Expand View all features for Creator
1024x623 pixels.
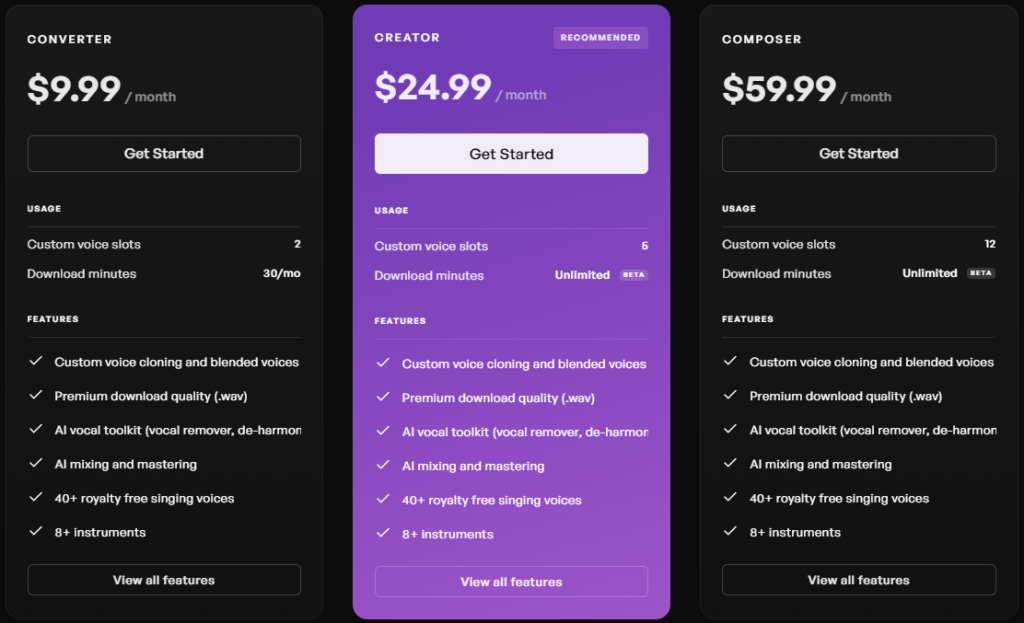pyautogui.click(x=511, y=582)
